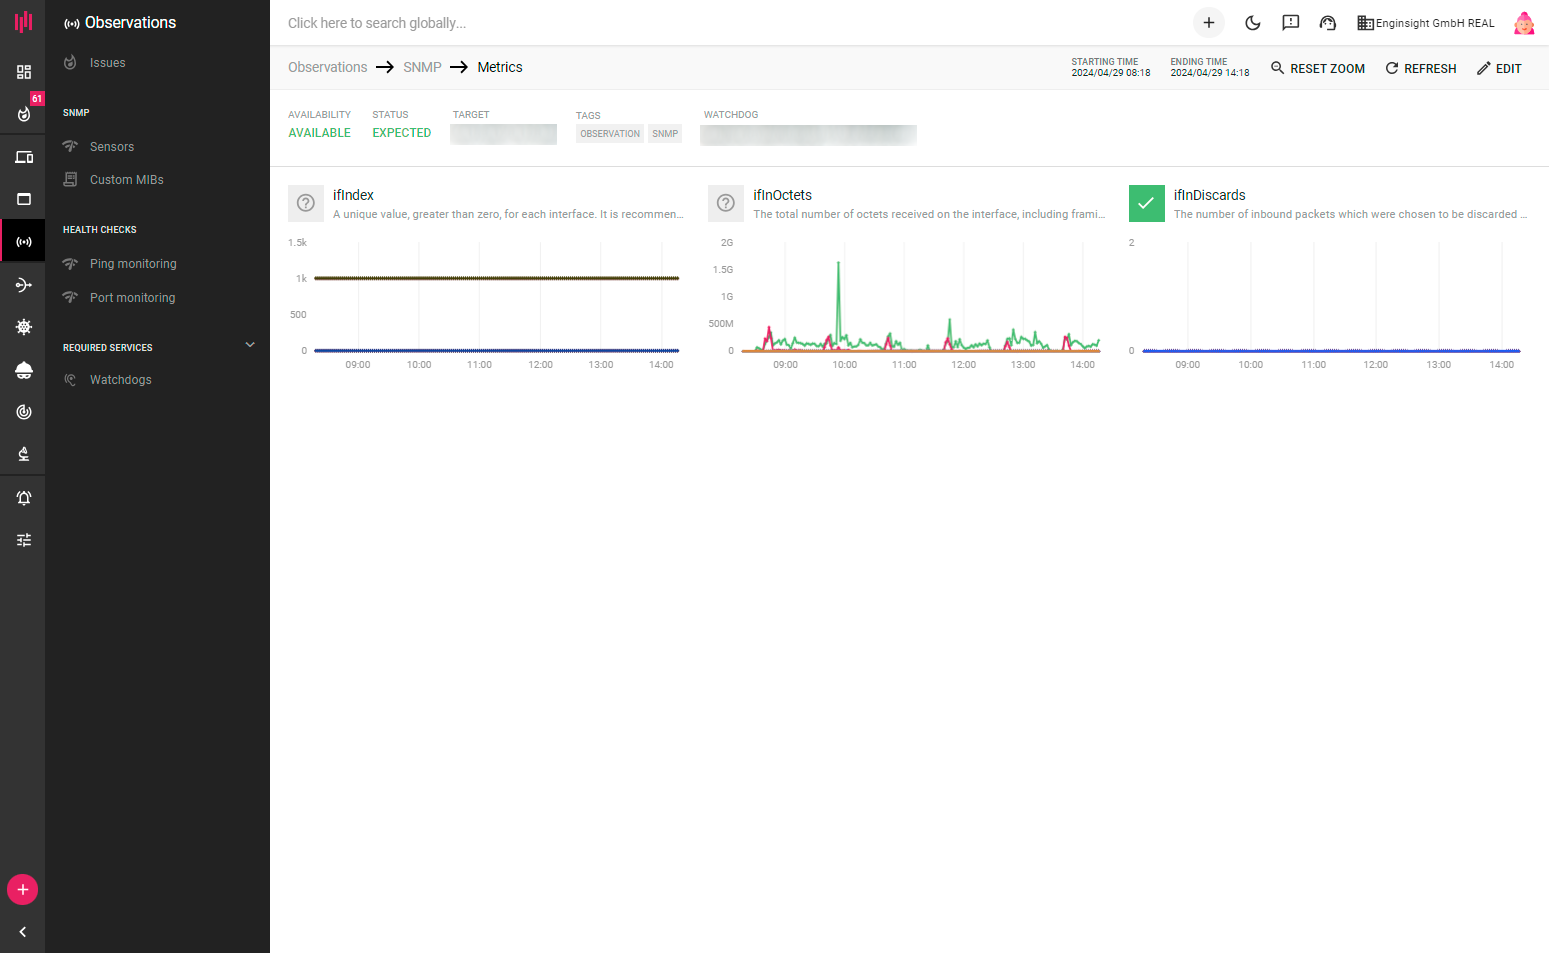This screenshot has height=953, width=1549.
Task: Open Enginsight GmbH REAL organization switcher
Action: pyautogui.click(x=1425, y=23)
